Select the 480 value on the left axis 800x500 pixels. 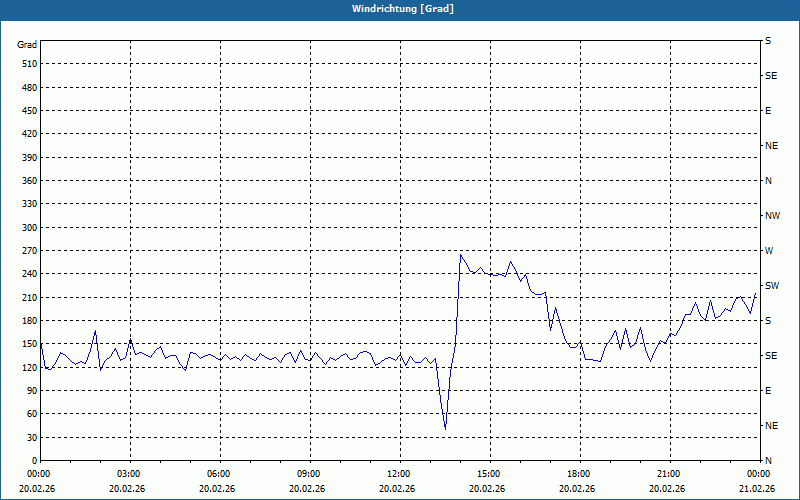coord(30,88)
